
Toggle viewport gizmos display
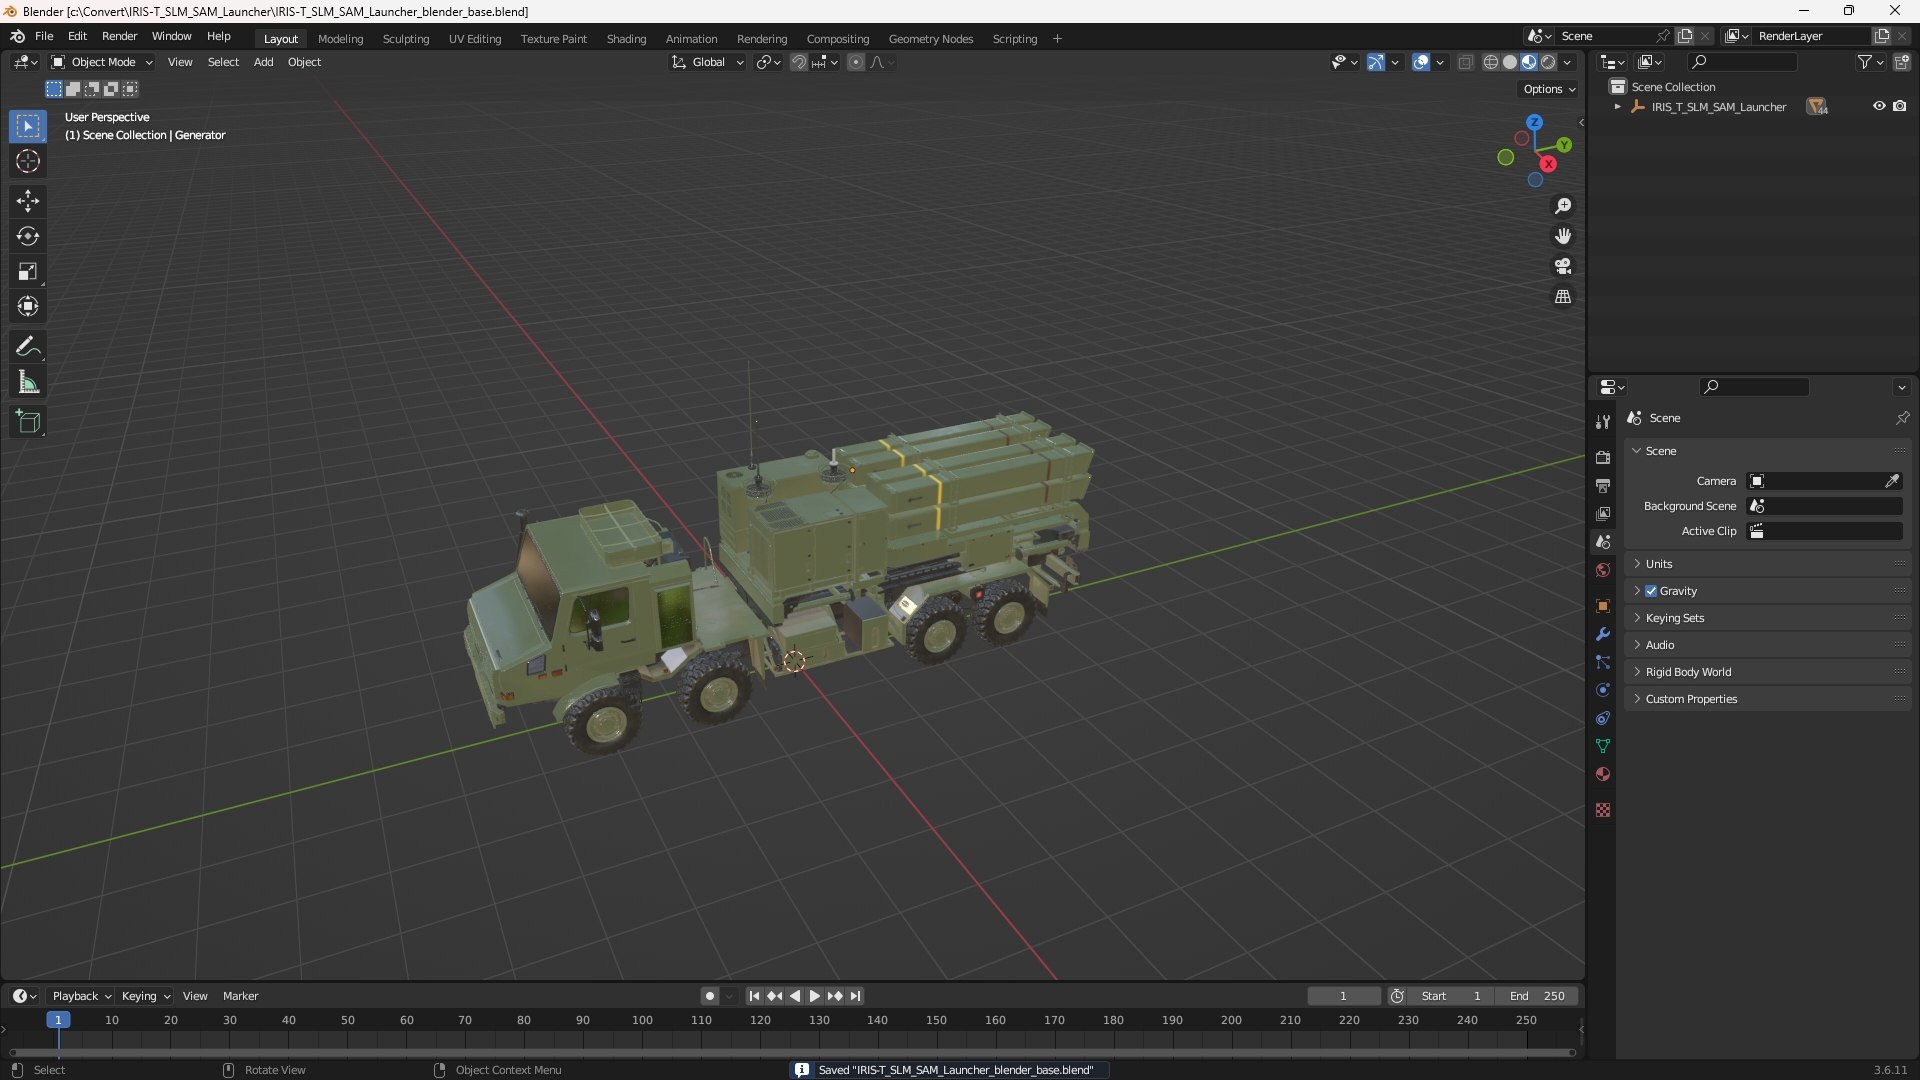click(x=1376, y=62)
